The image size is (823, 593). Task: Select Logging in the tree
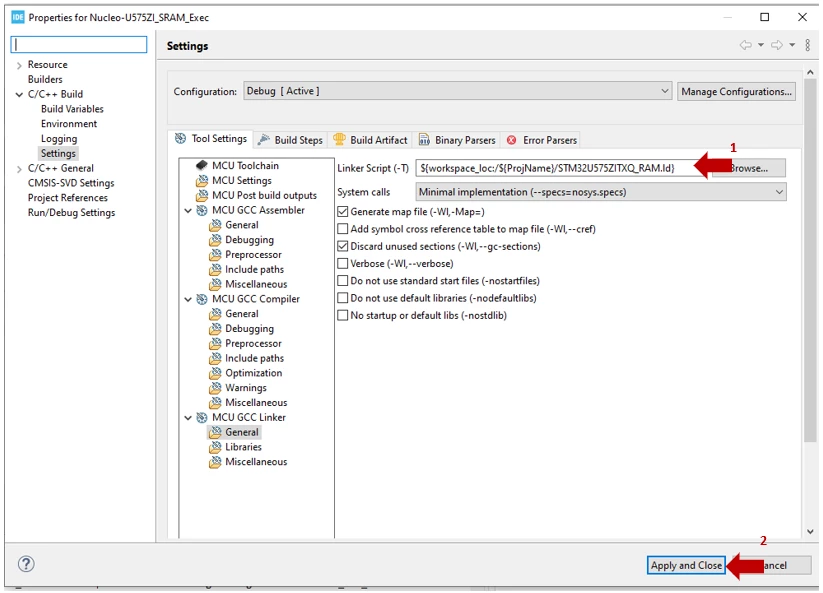click(x=59, y=139)
